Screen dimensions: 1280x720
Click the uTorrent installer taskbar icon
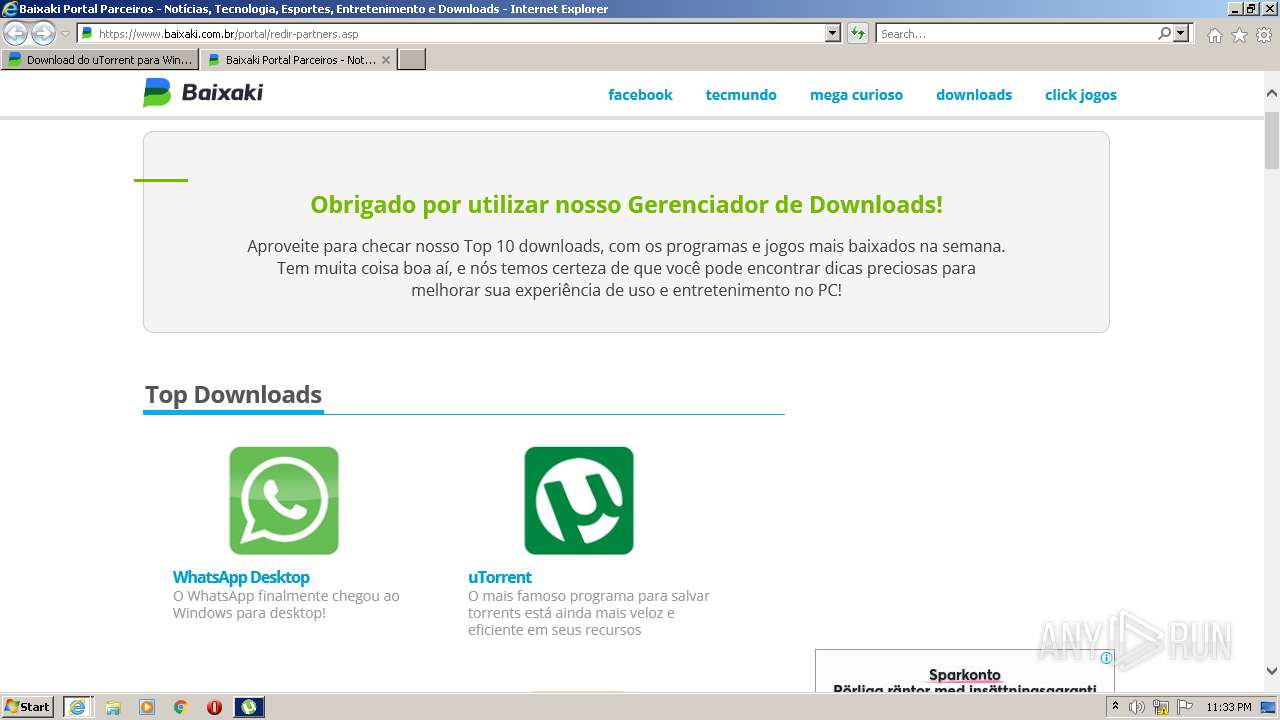249,707
